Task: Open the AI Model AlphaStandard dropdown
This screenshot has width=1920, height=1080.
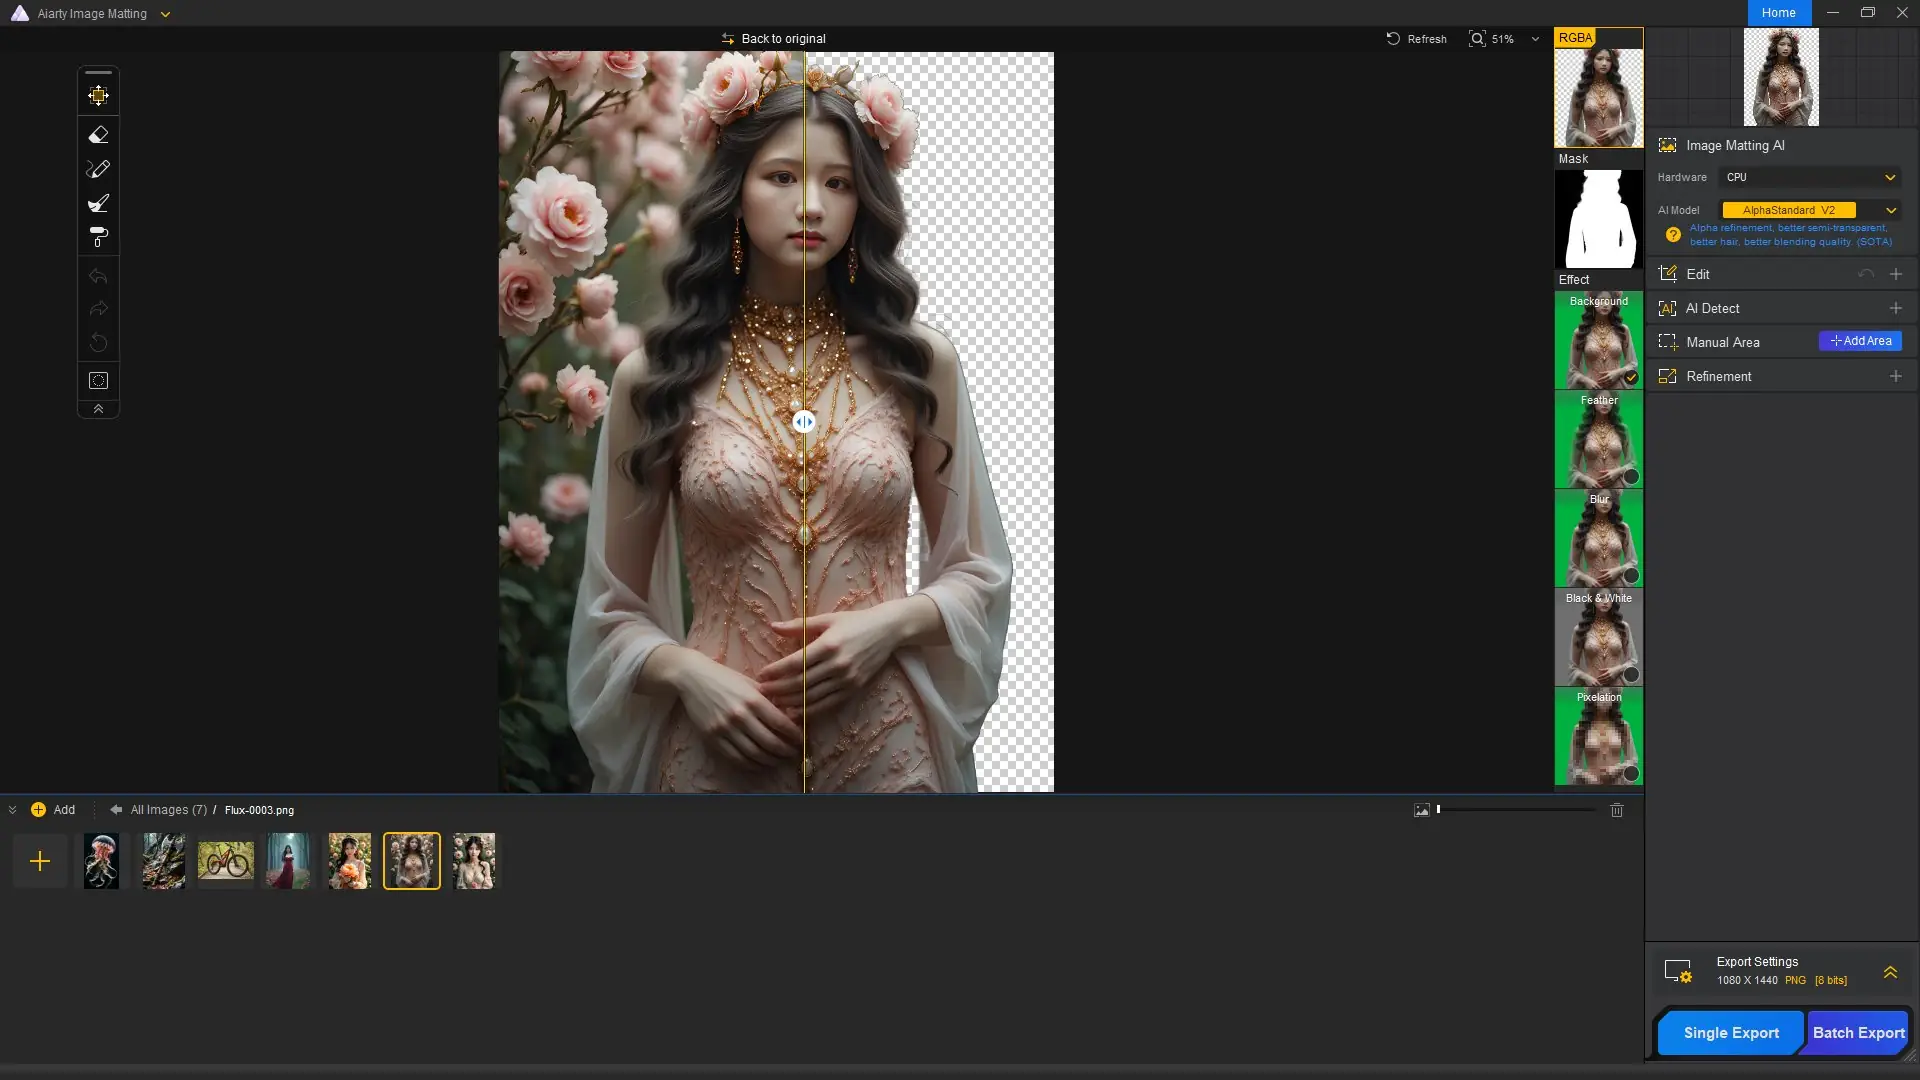Action: coord(1810,210)
